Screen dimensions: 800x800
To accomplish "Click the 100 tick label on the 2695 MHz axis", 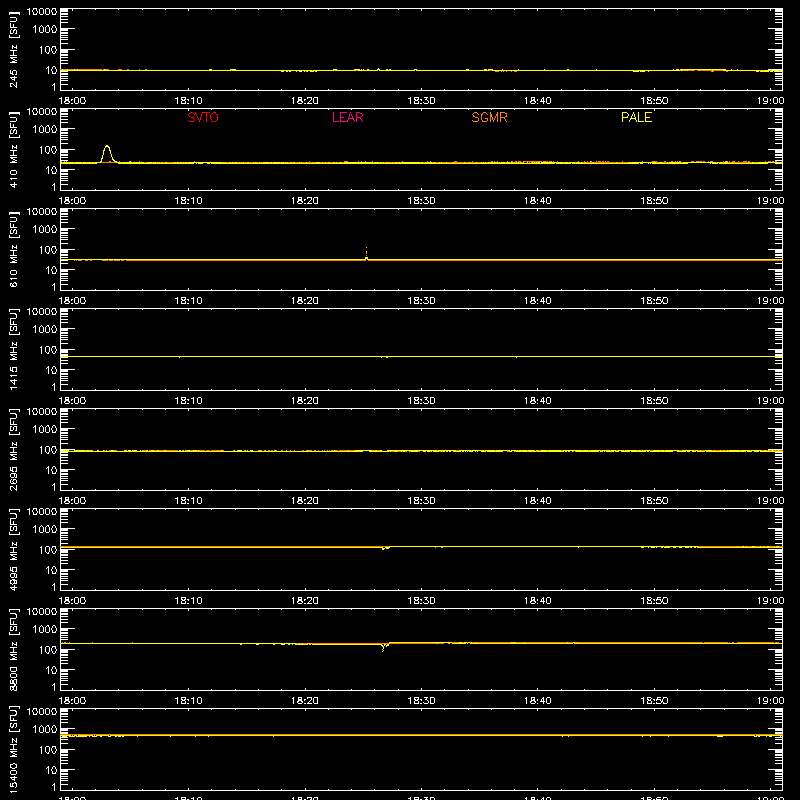I will point(48,450).
